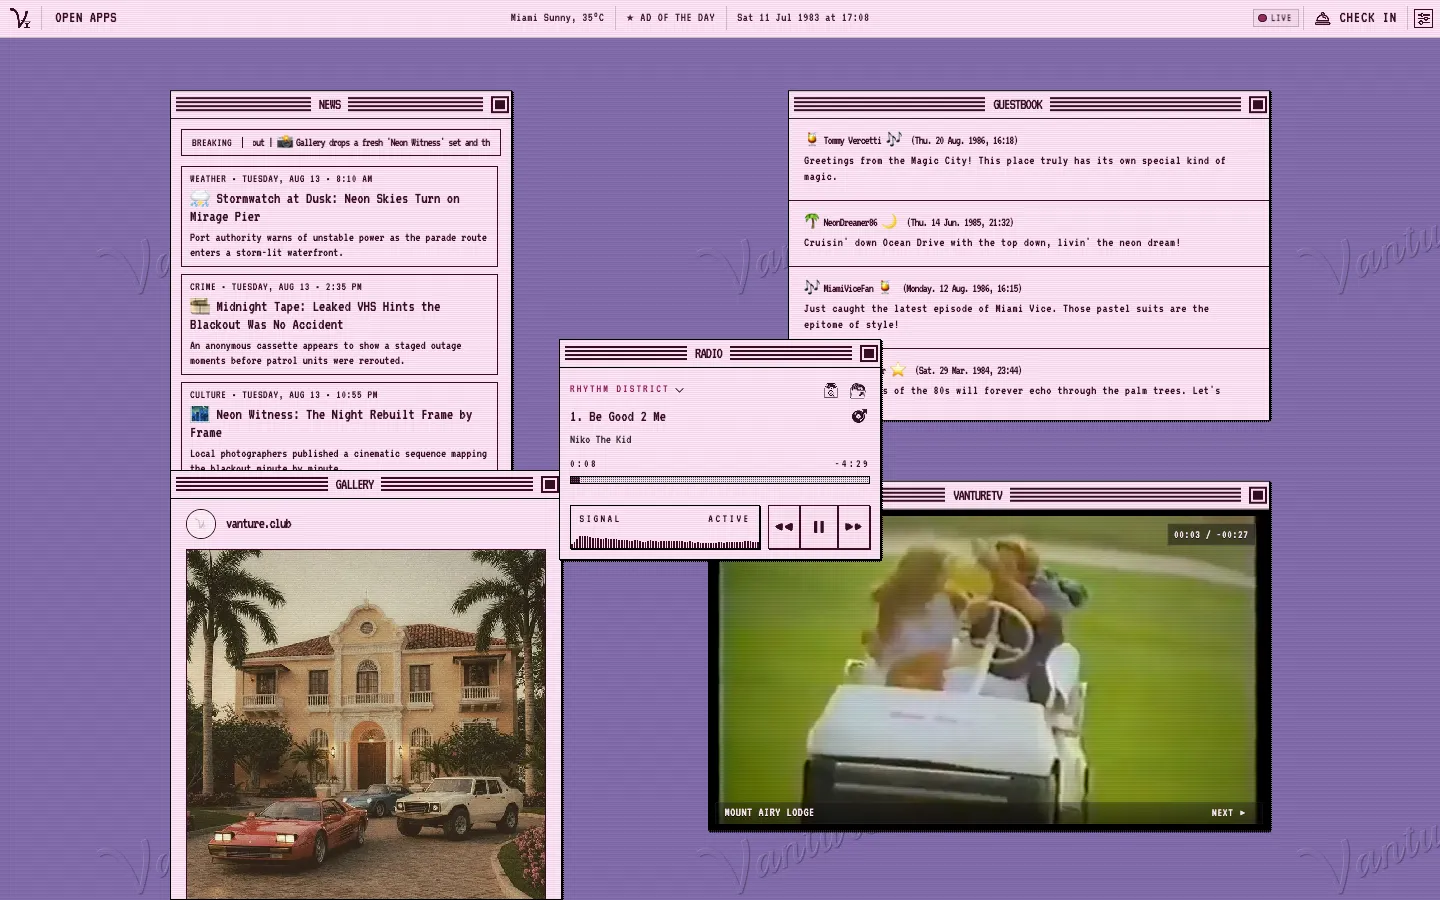Select Tommy Vercetti's guestbook entry name

[x=852, y=141]
